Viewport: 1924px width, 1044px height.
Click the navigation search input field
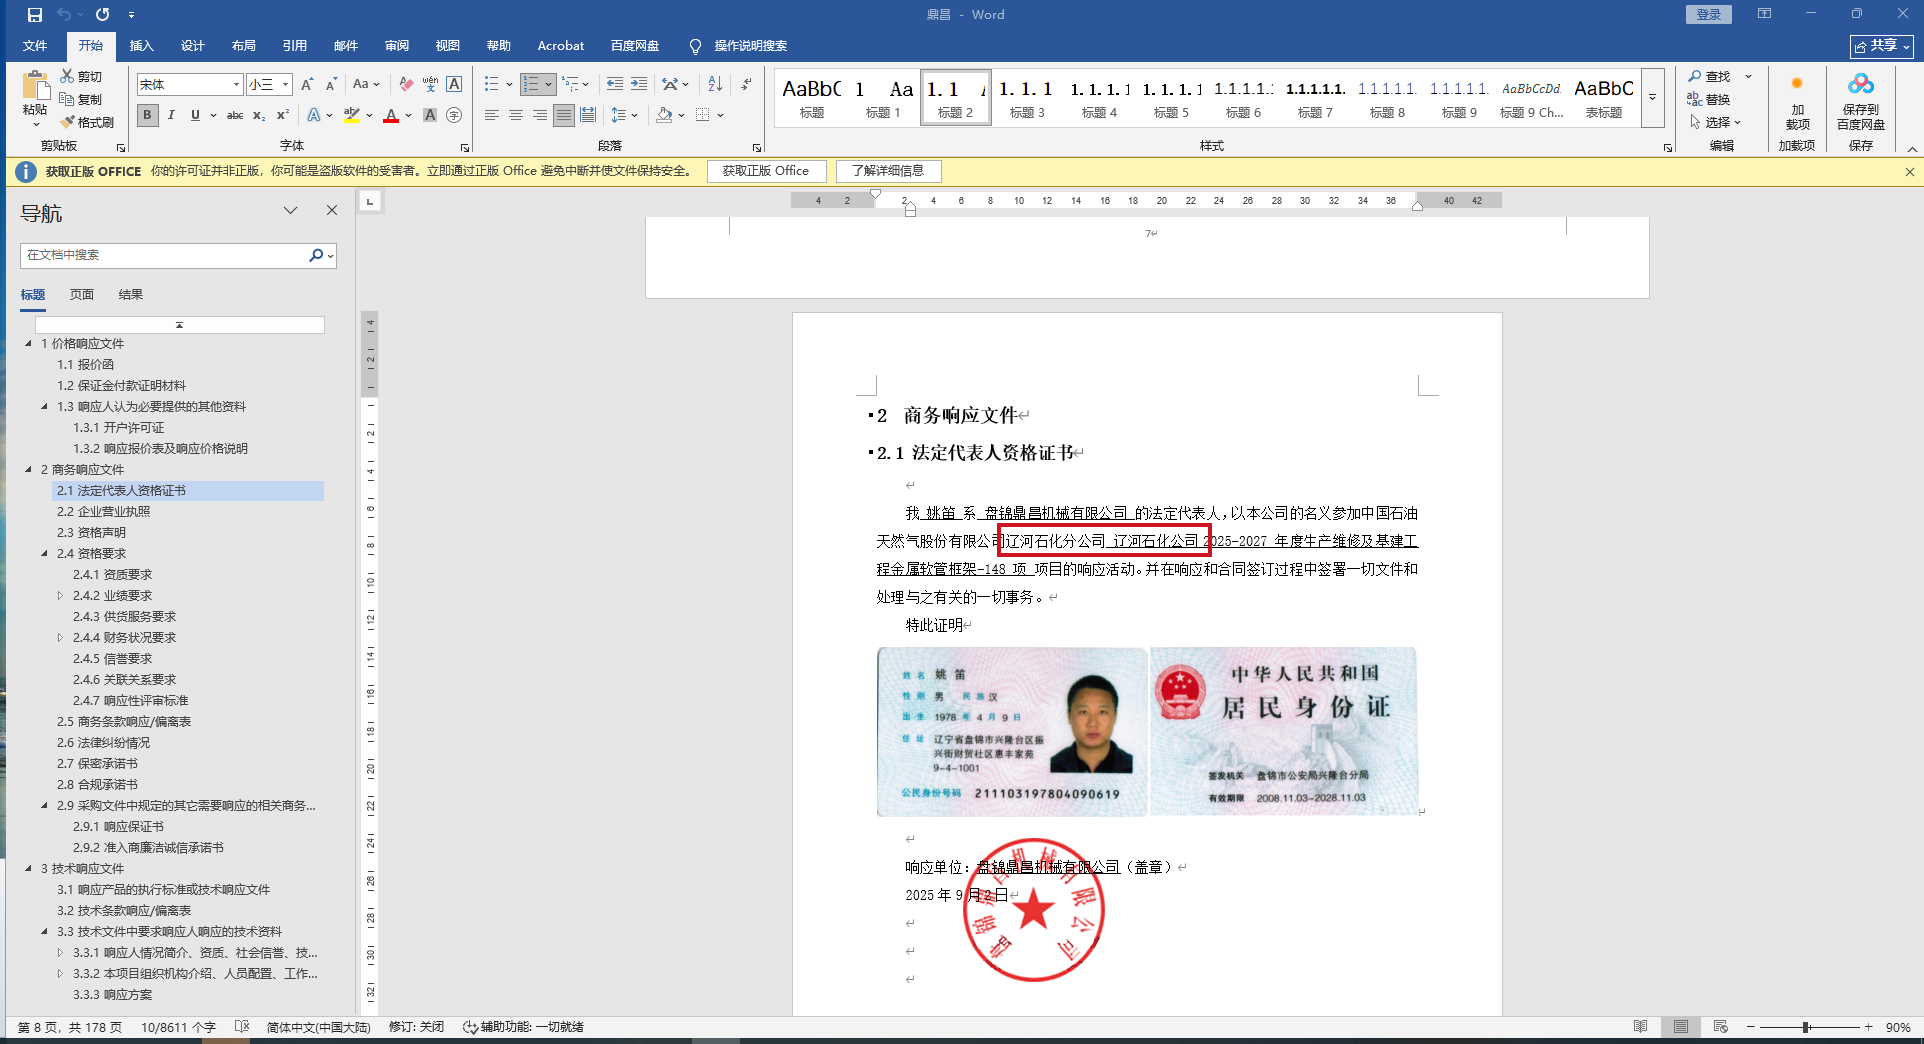click(165, 255)
